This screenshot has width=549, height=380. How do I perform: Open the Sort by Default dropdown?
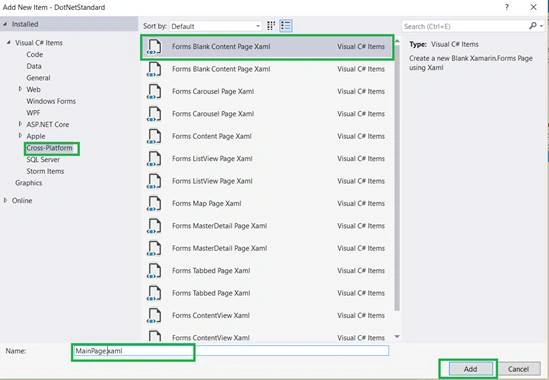point(216,26)
